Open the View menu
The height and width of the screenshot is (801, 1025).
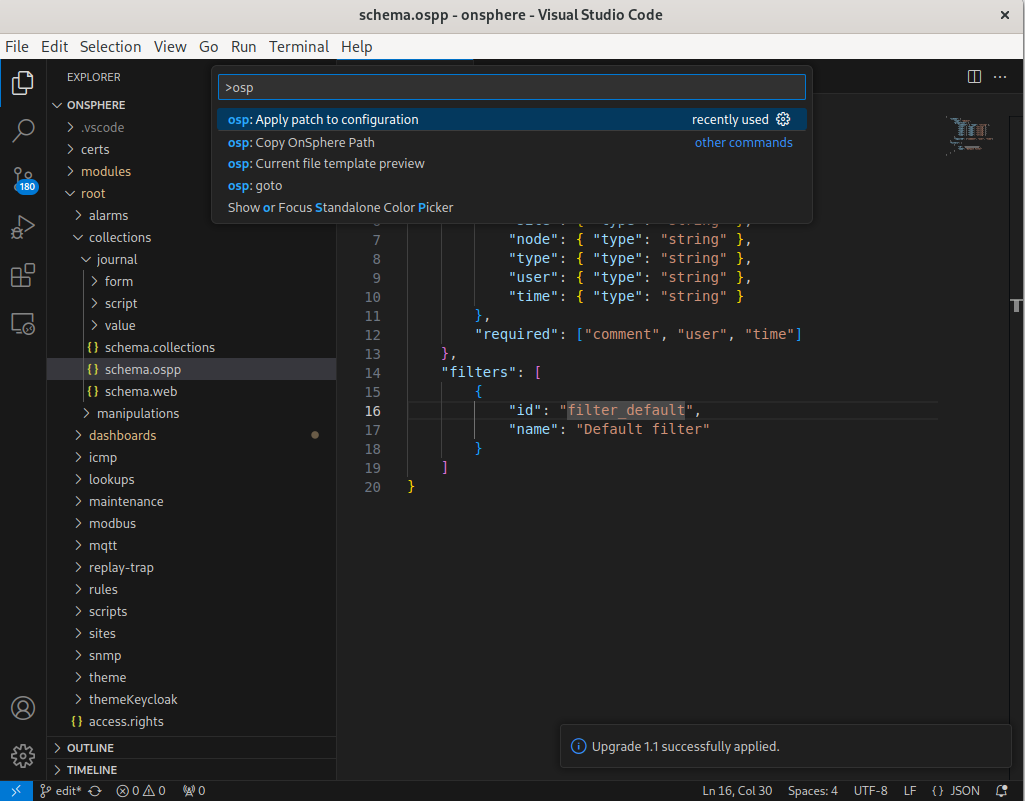click(x=170, y=46)
